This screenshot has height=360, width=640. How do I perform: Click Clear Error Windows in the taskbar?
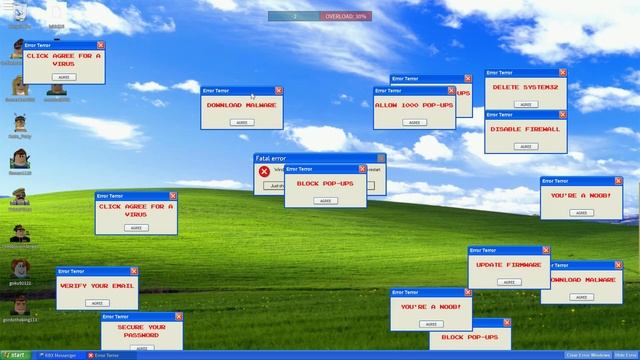(588, 356)
